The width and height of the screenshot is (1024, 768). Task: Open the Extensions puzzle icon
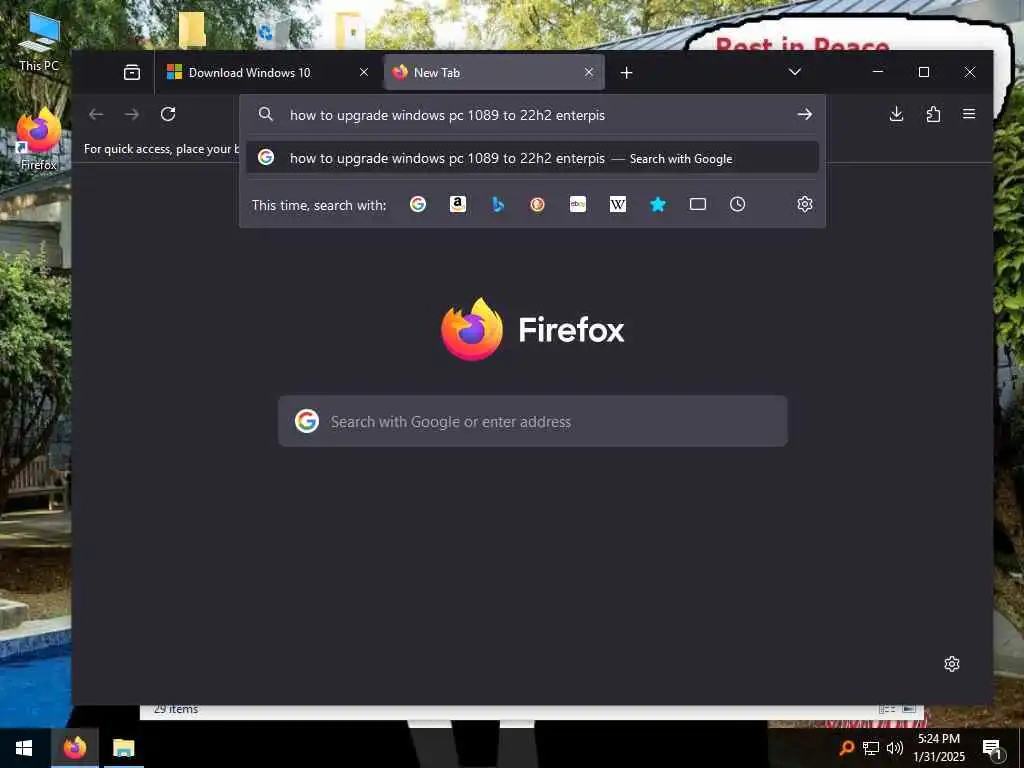tap(933, 114)
